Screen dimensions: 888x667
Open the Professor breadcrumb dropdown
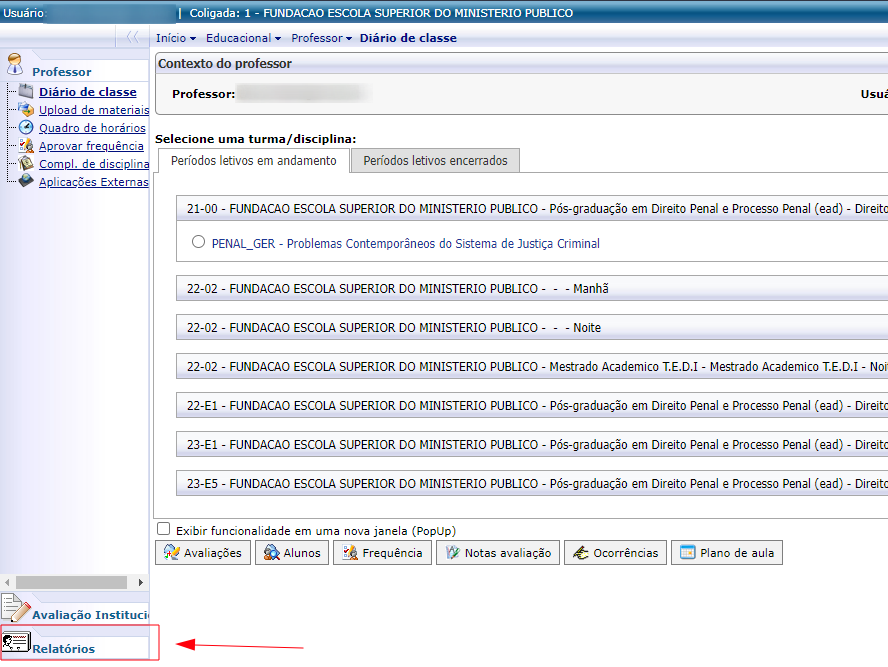(x=322, y=38)
